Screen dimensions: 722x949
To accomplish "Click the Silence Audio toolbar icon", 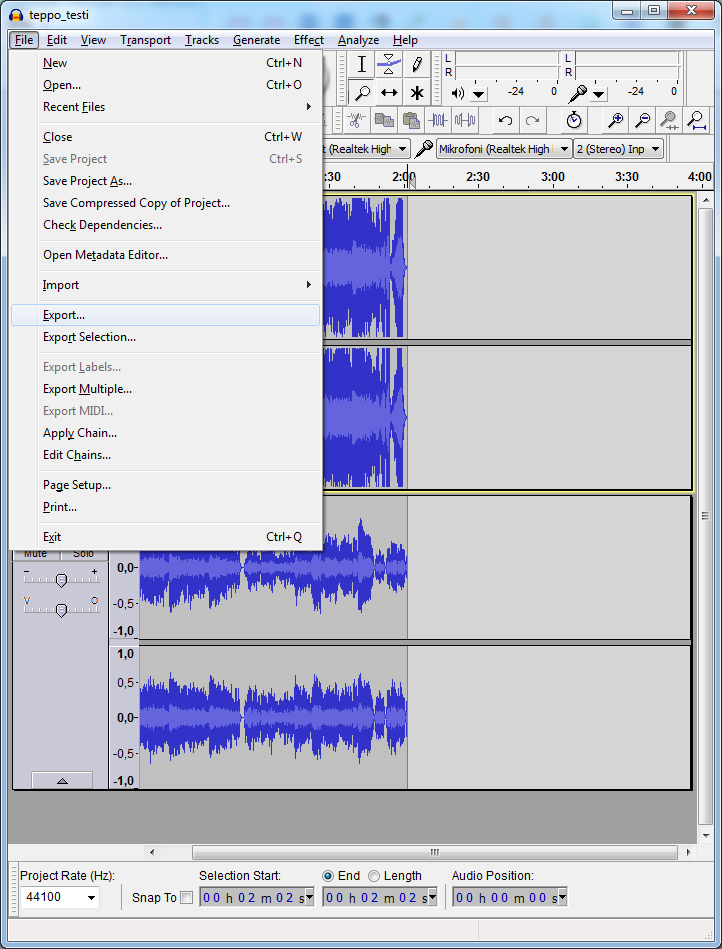I will click(465, 121).
